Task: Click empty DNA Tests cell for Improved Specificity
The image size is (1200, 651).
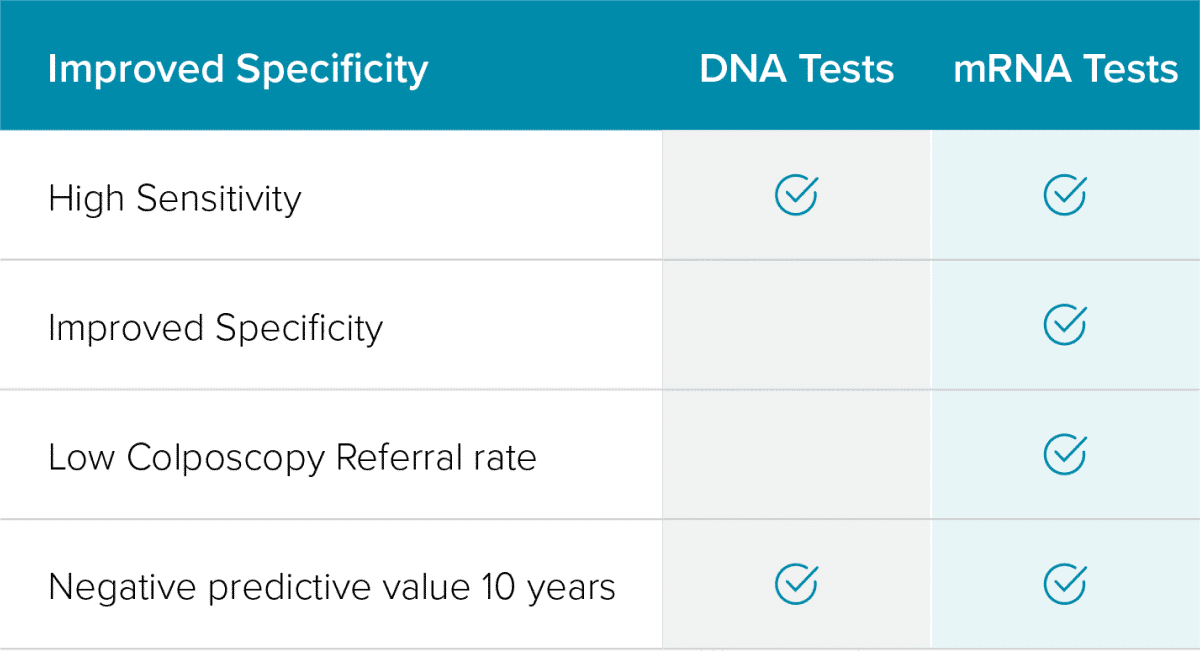Action: coord(796,325)
